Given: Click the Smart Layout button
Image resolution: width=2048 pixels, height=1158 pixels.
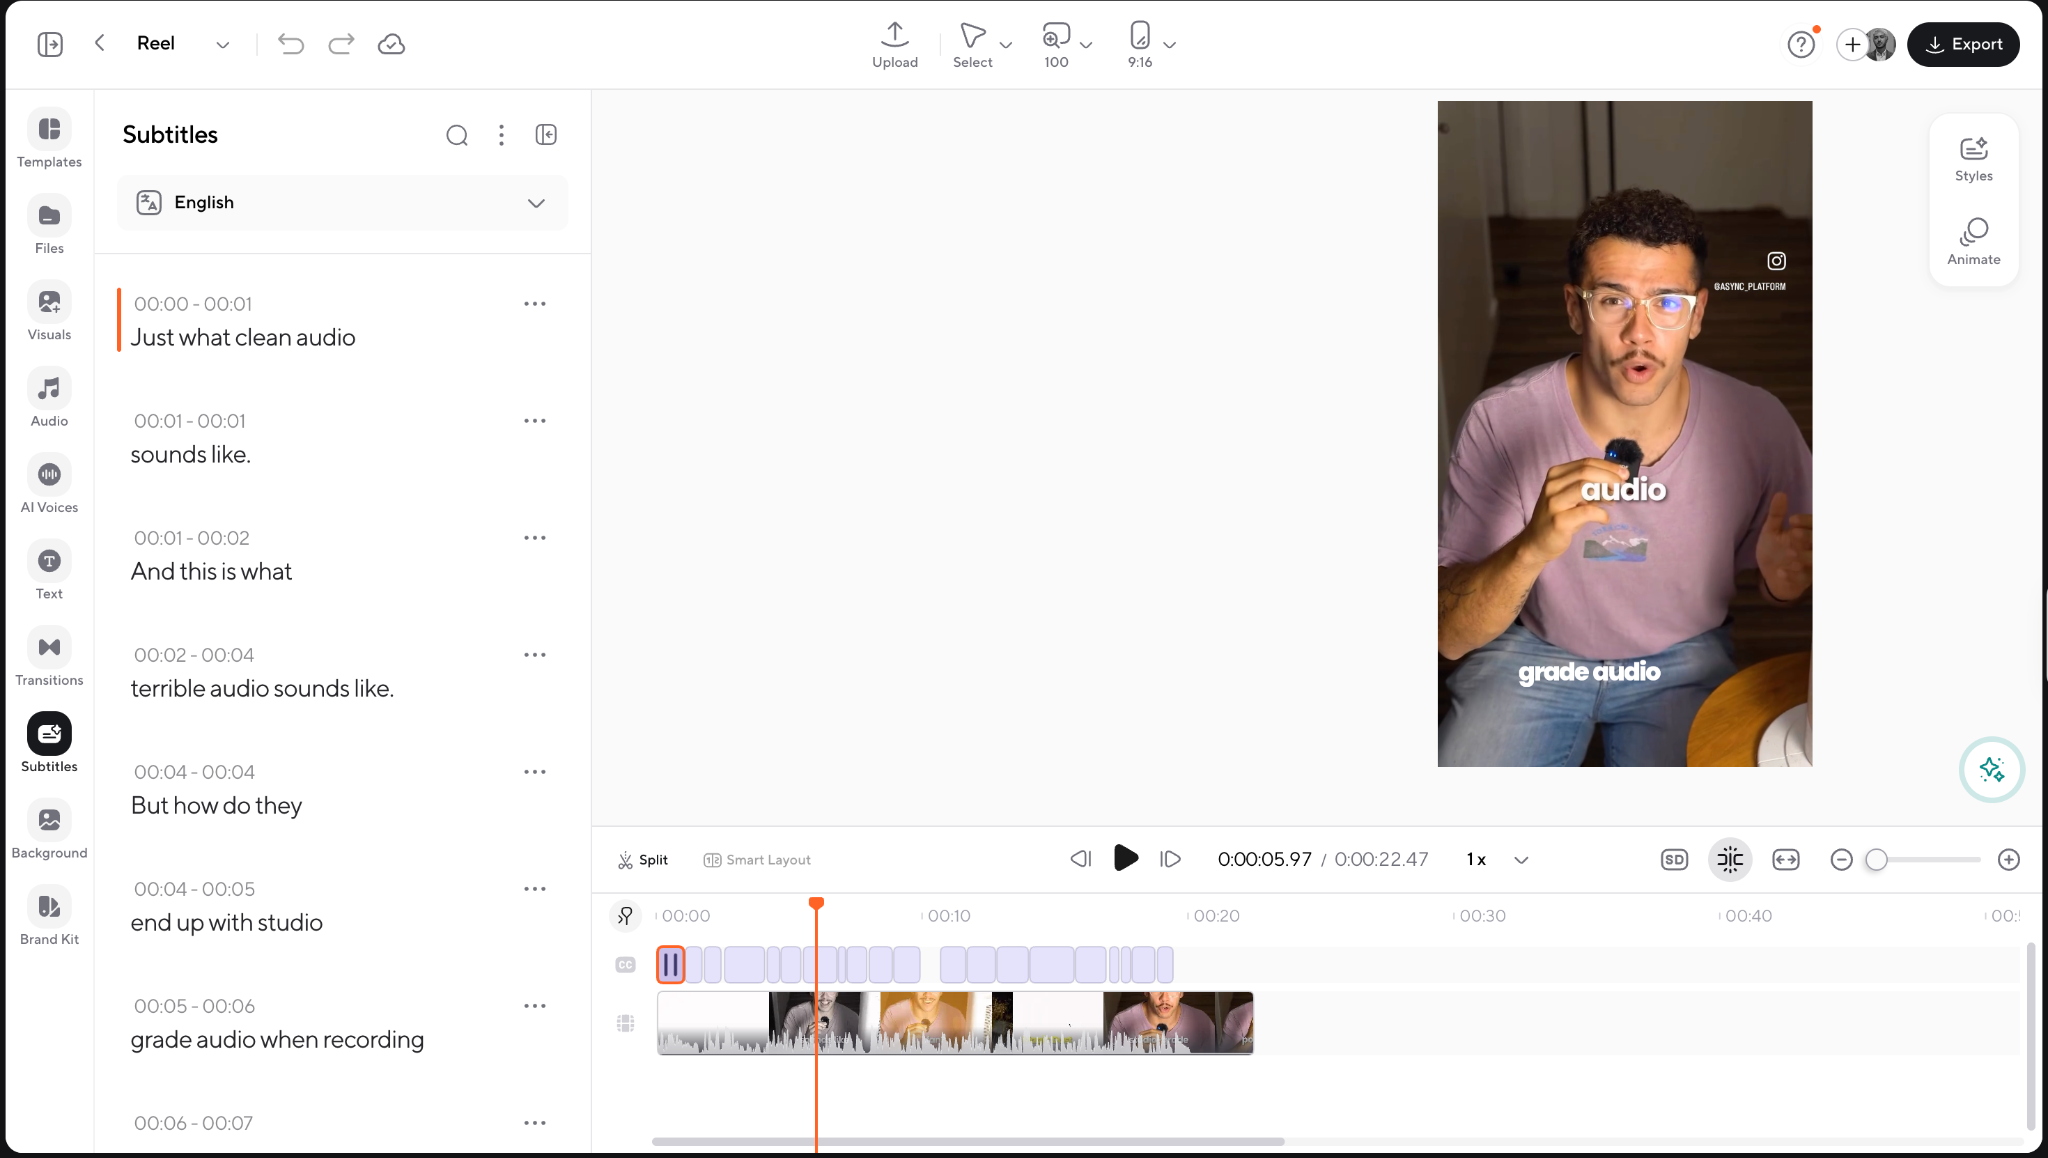Looking at the screenshot, I should [x=757, y=860].
